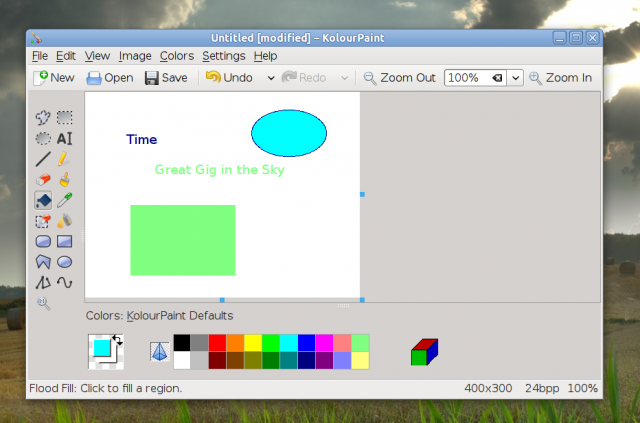Viewport: 640px width, 423px height.
Task: Select the Curve tool
Action: (x=64, y=283)
